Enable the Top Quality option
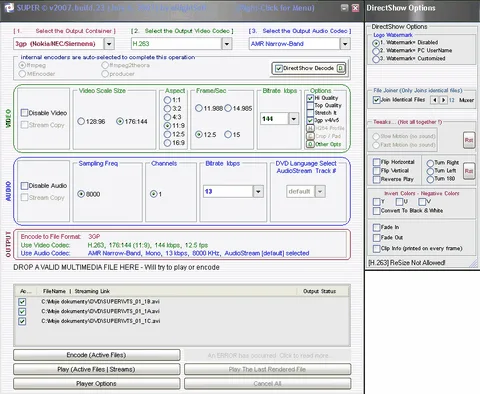 pos(310,106)
